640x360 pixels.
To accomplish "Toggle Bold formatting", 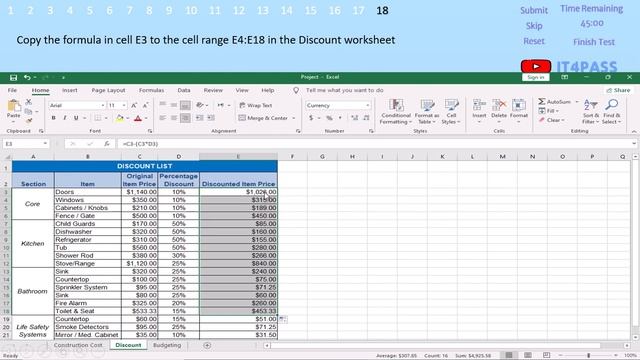I will click(53, 118).
